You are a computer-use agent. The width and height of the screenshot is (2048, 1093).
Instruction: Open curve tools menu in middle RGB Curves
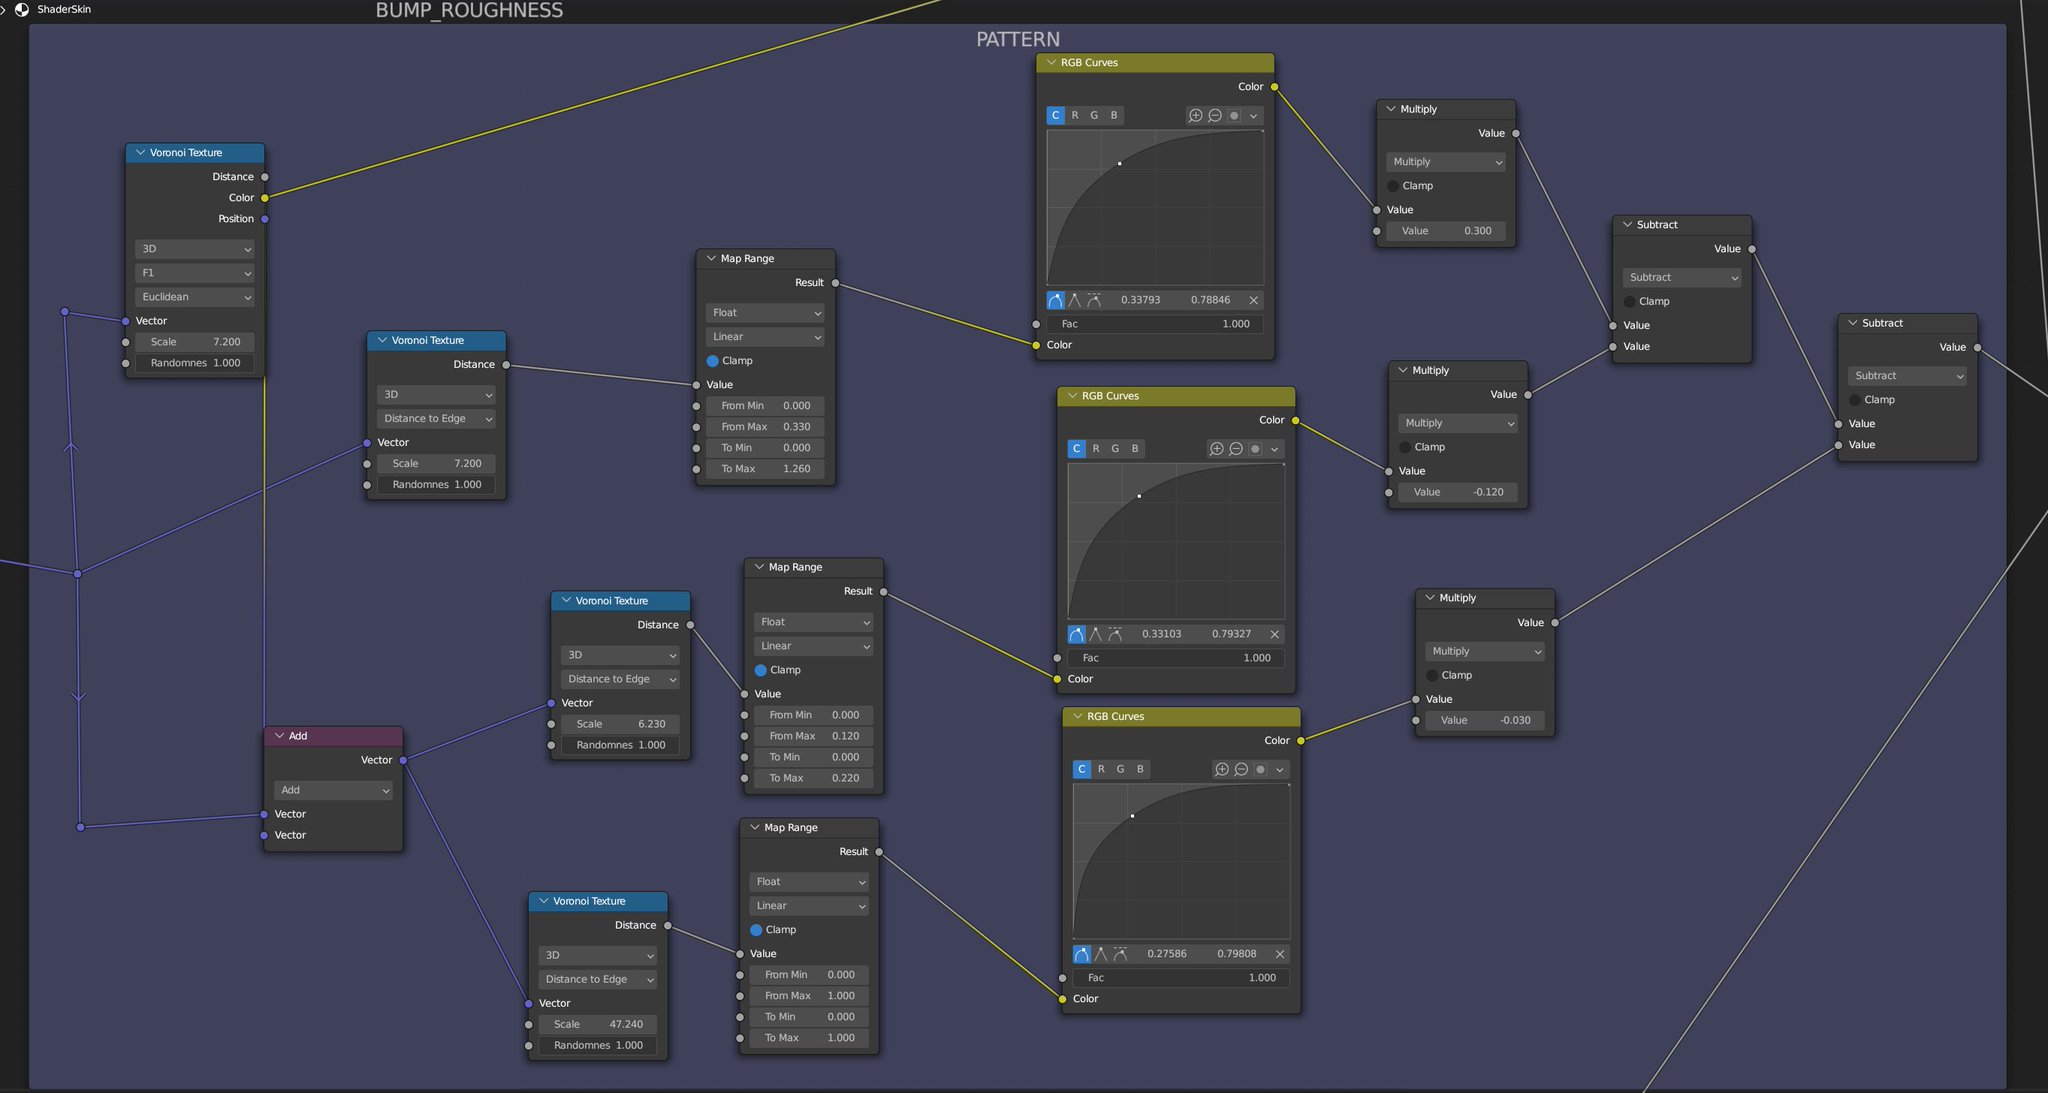click(x=1275, y=449)
